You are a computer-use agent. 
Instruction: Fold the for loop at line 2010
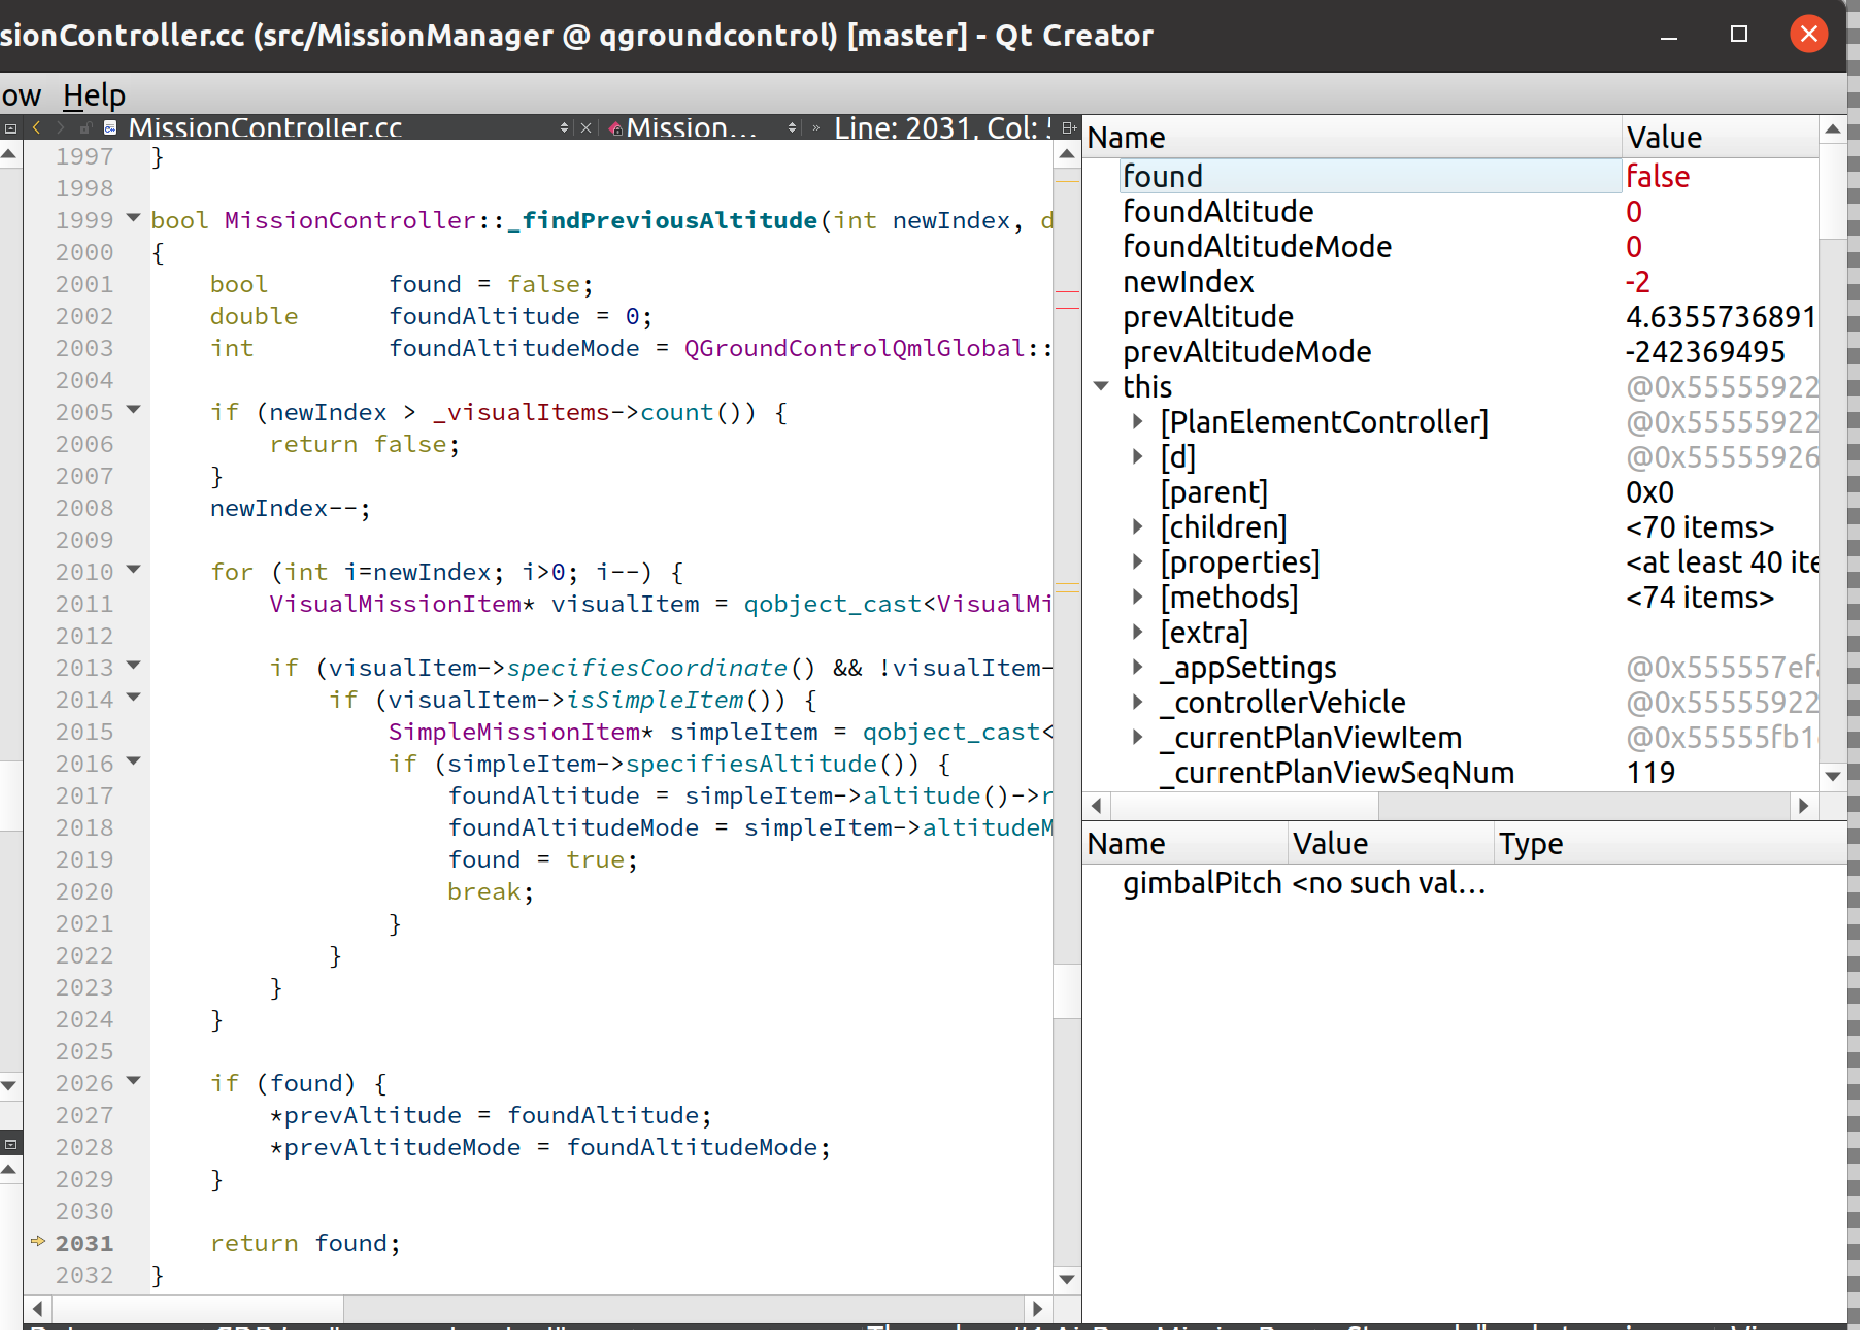133,570
